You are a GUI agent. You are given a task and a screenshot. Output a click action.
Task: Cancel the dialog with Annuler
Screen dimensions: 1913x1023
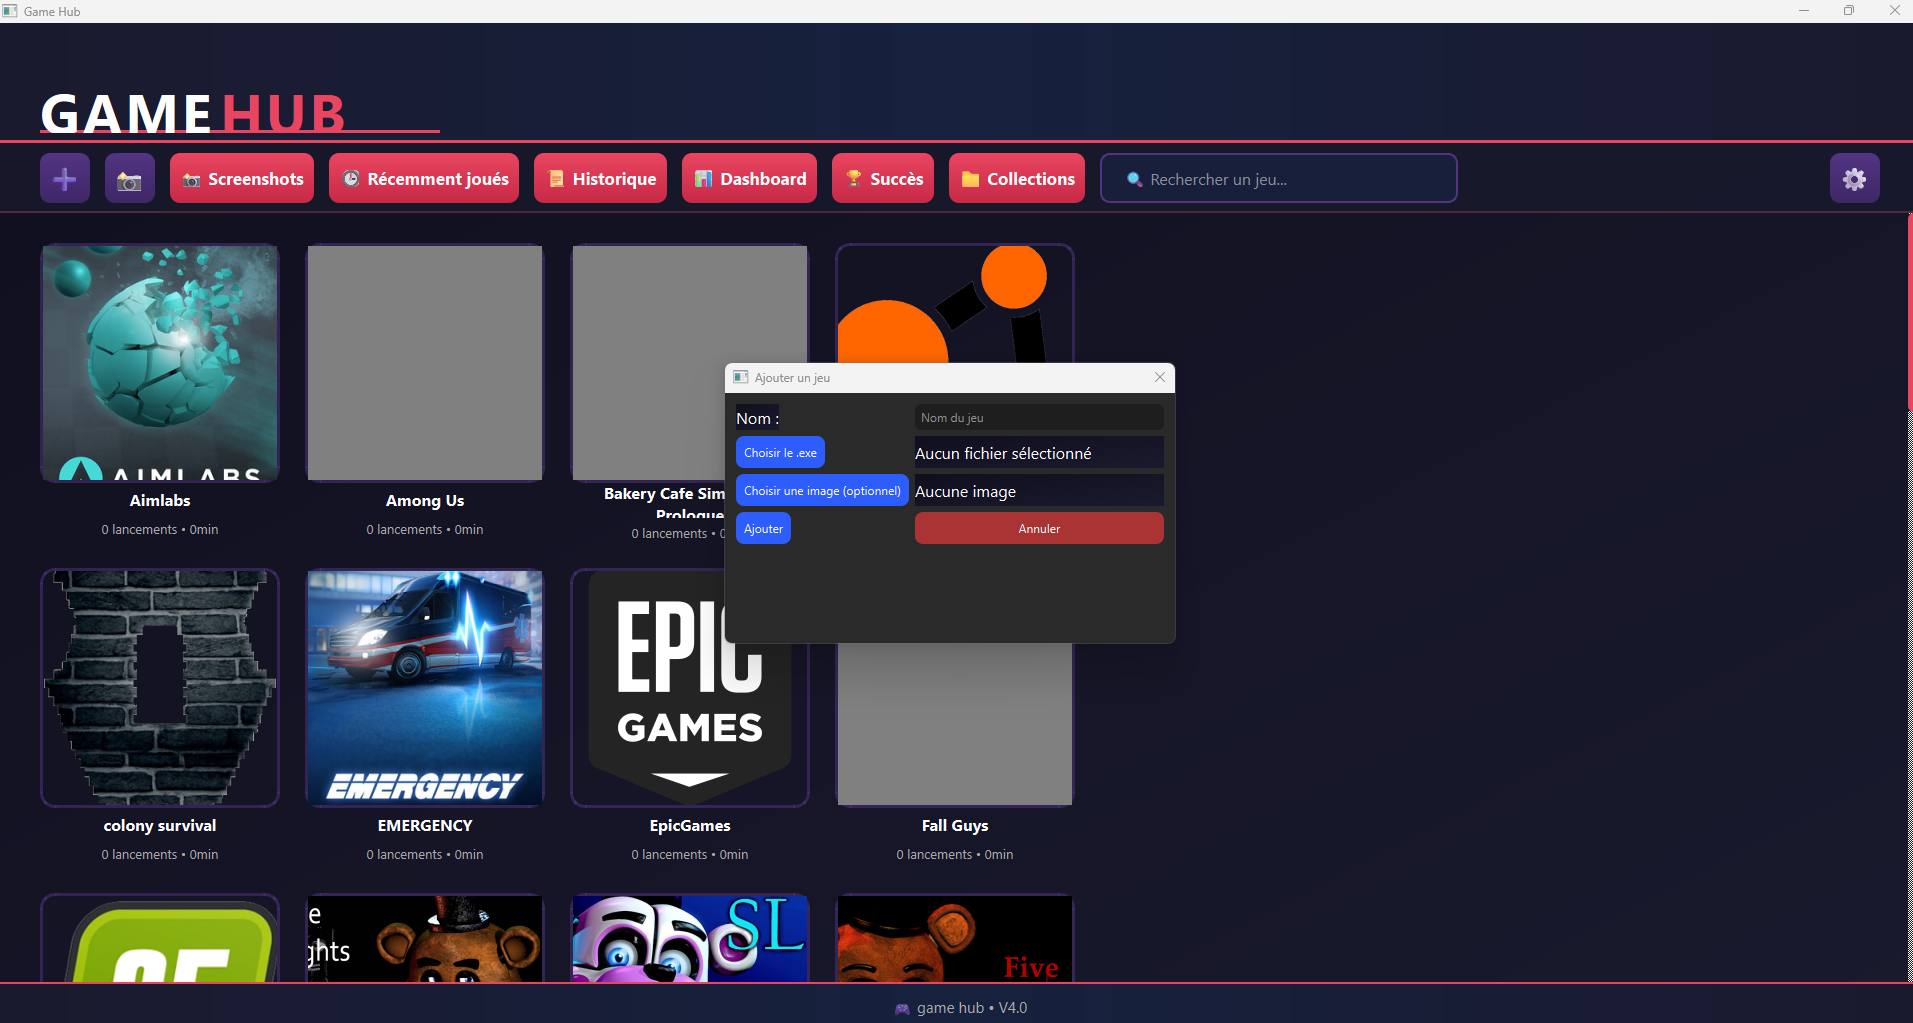pos(1039,529)
